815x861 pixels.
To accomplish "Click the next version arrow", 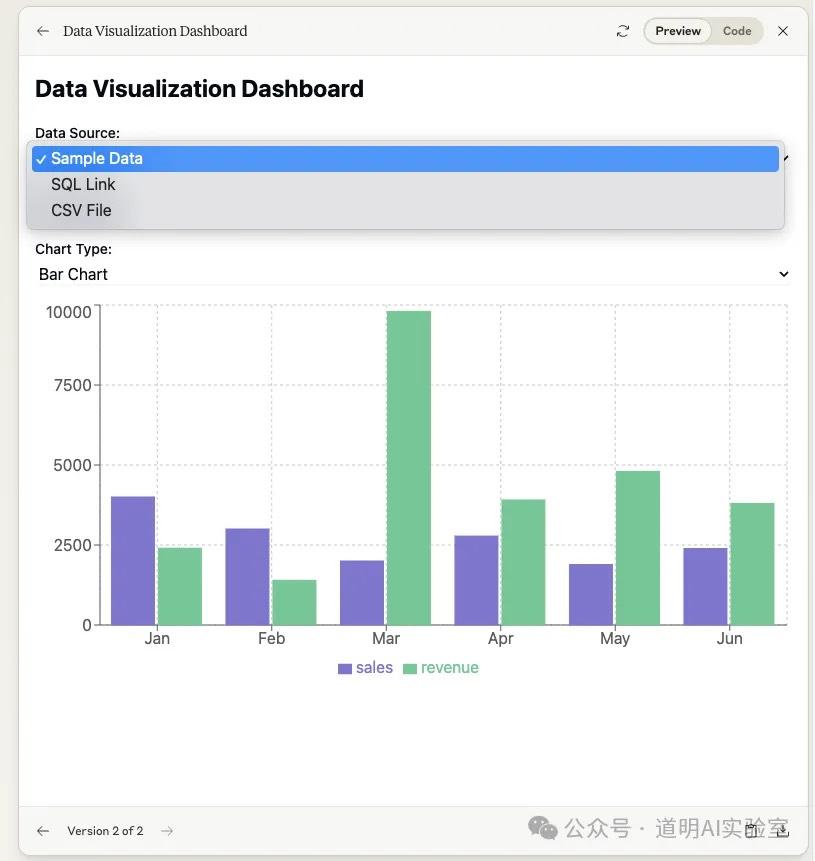I will pyautogui.click(x=167, y=831).
